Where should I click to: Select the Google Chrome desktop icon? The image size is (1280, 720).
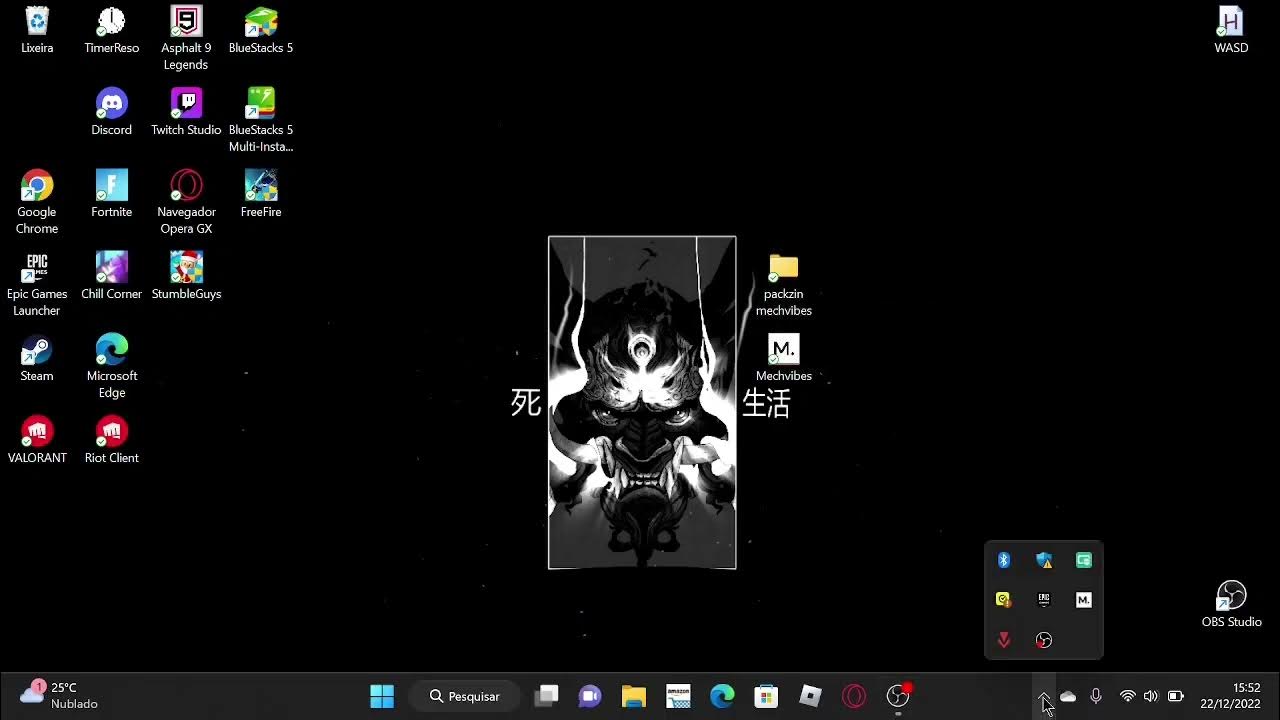pos(37,202)
